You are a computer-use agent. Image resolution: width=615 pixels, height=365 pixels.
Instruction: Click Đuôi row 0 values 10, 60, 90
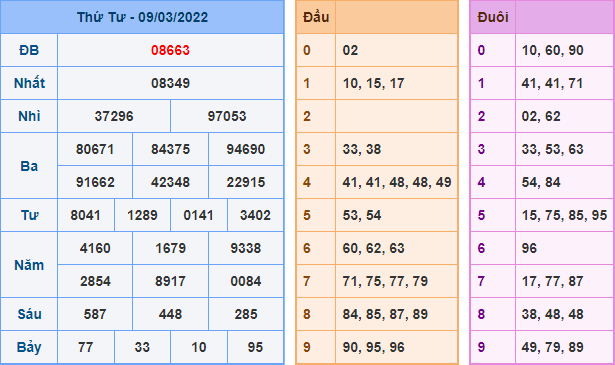tap(552, 50)
